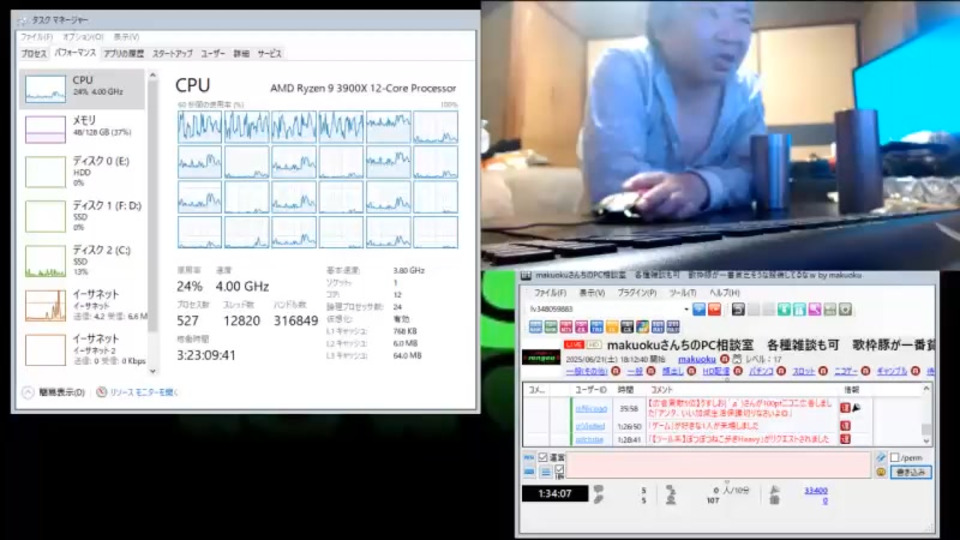Click the makuoku broadcaster name link
This screenshot has width=960, height=540.
[x=697, y=359]
